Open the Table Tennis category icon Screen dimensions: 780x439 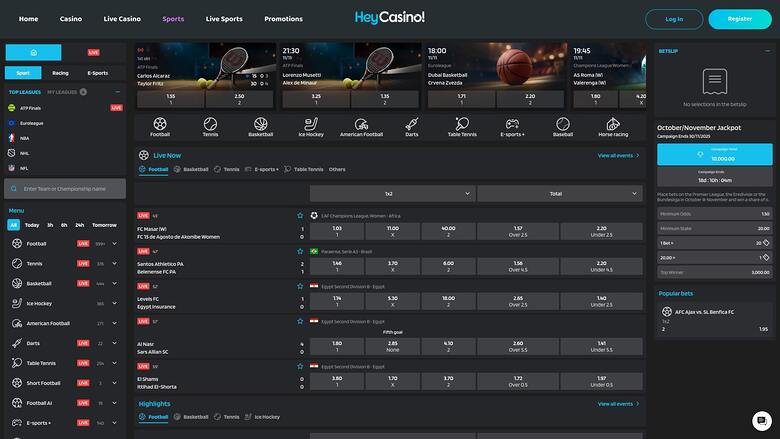[x=462, y=126]
